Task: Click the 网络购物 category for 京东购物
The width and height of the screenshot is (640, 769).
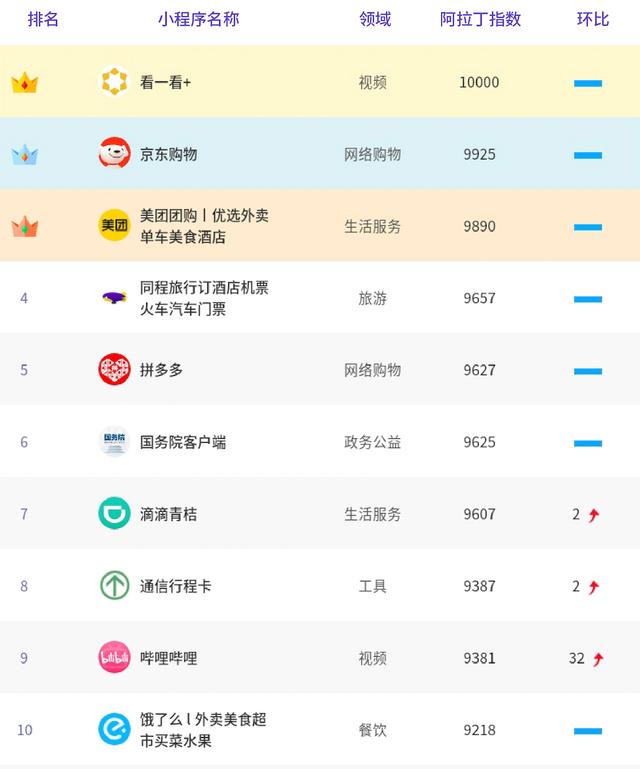Action: [x=372, y=154]
